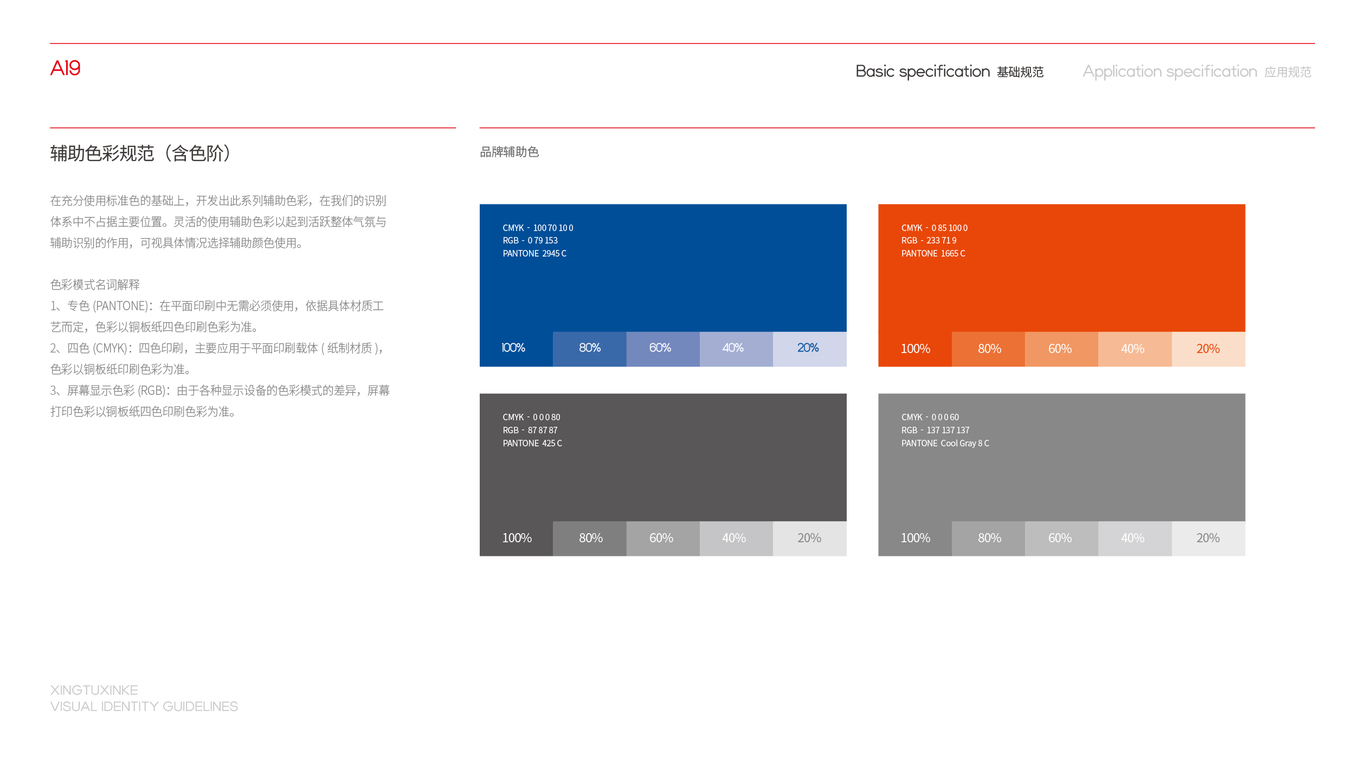Click the CMYK 0 0 0 80 text

pyautogui.click(x=531, y=417)
